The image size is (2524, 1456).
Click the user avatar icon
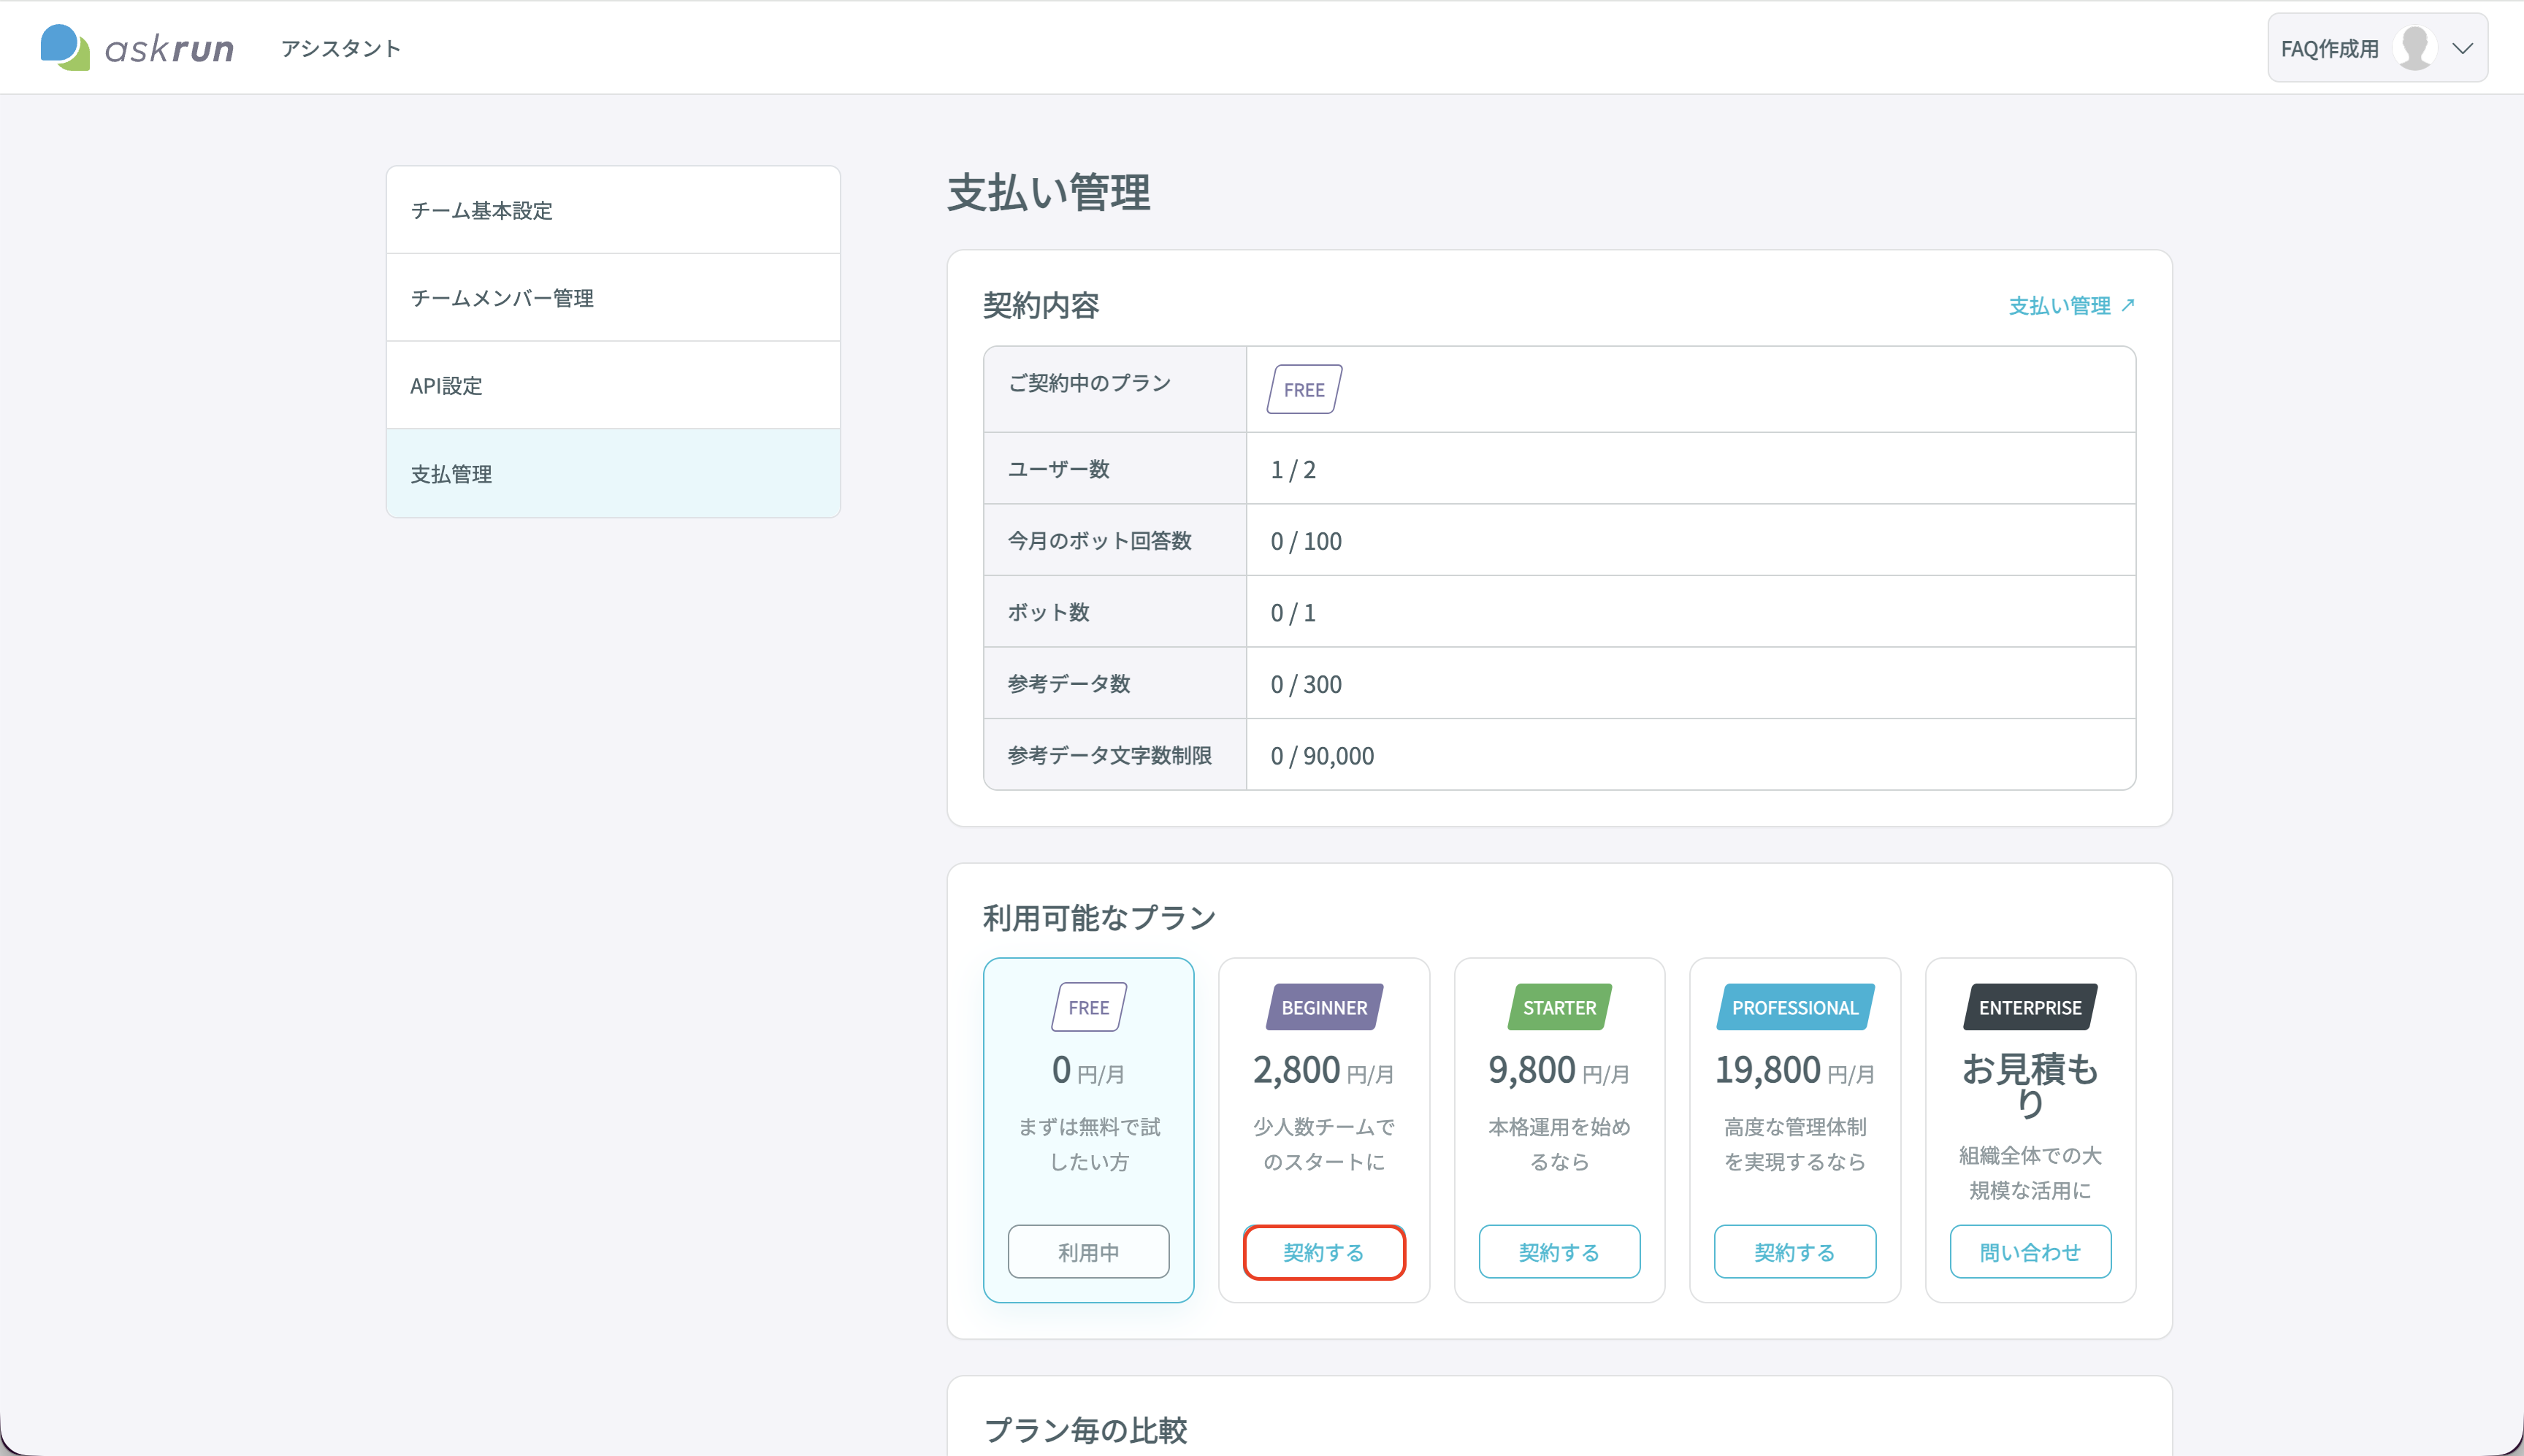click(x=2415, y=48)
